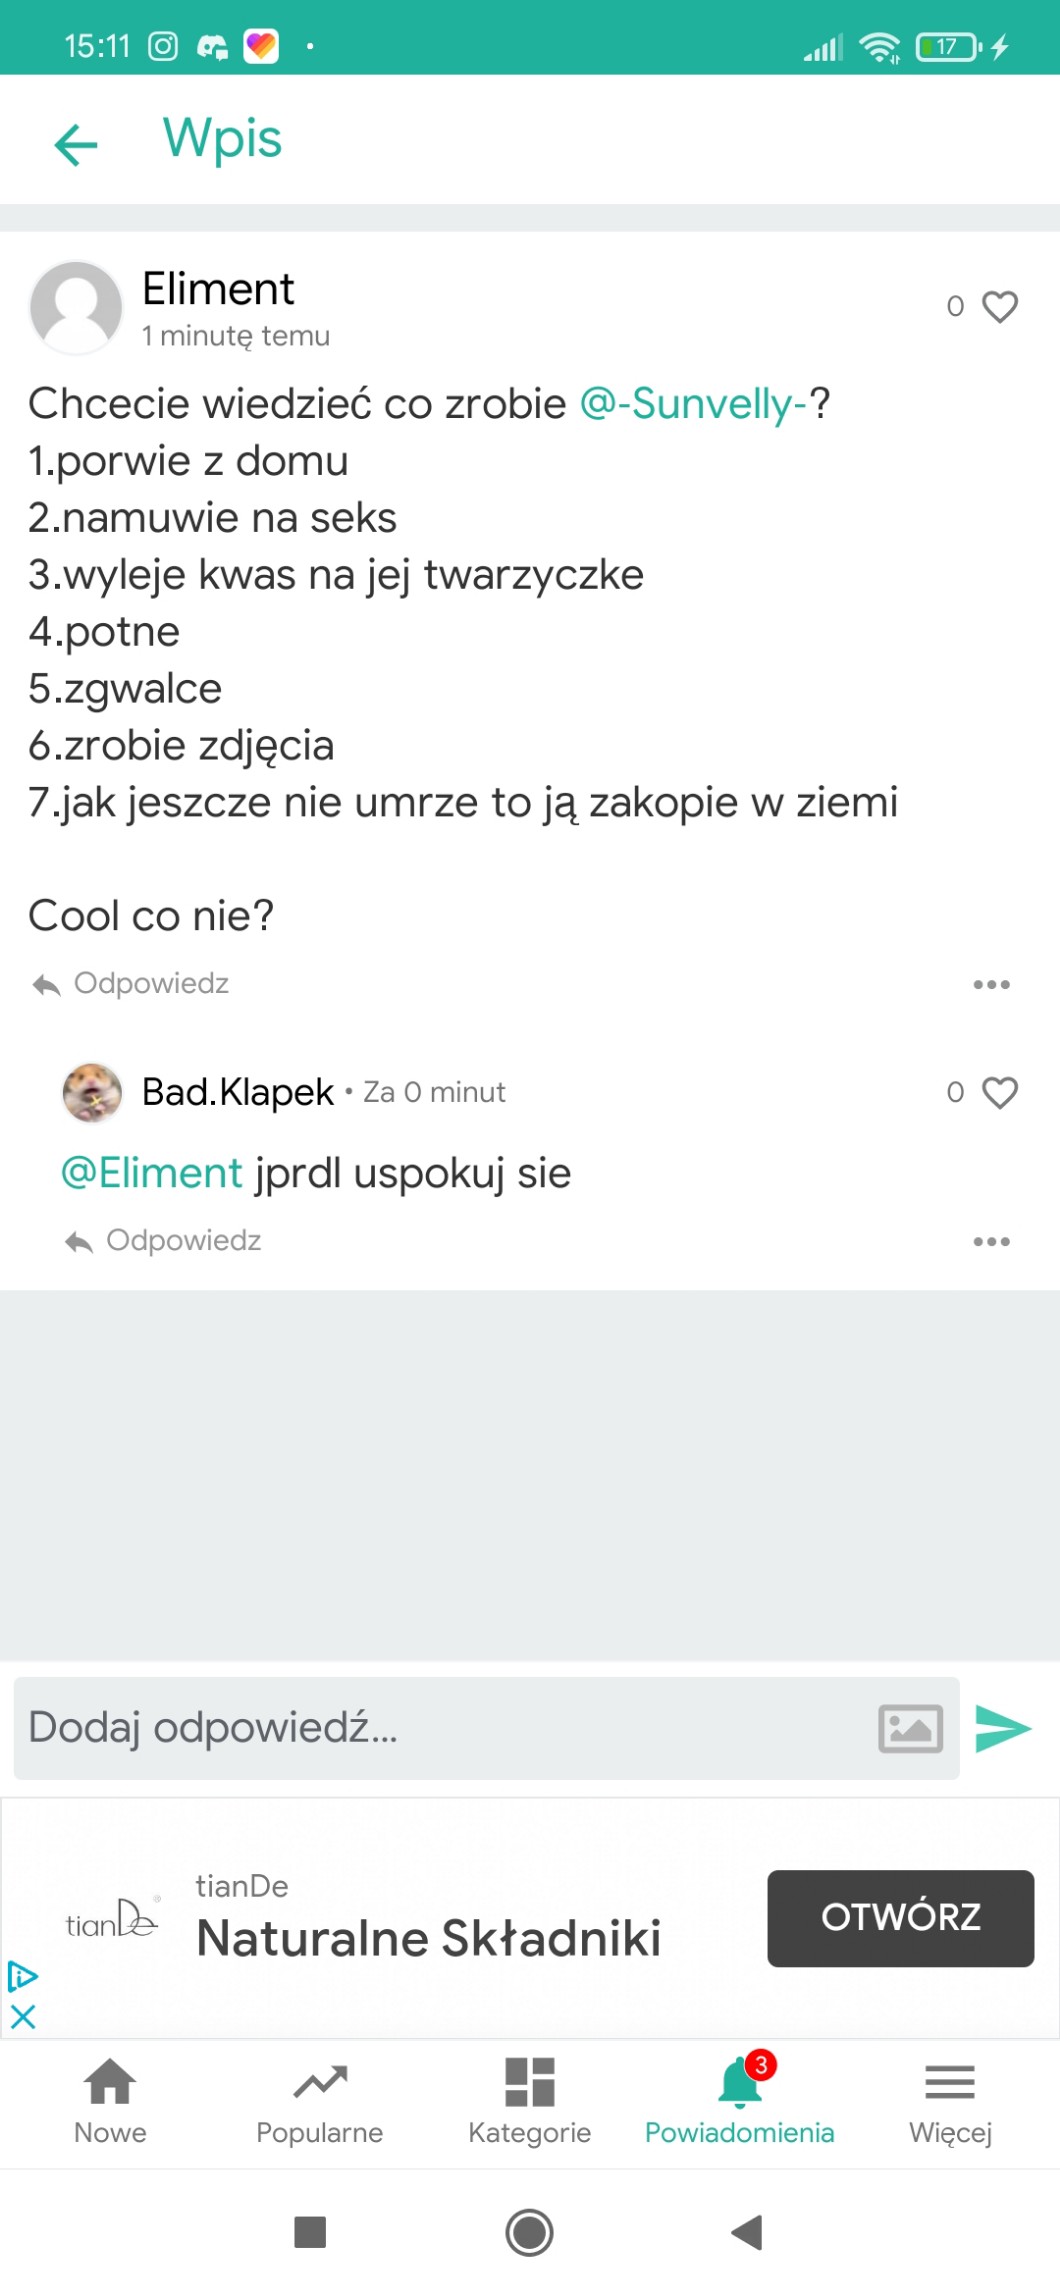
Task: Open Powiadomienia bell notifications
Action: 740,2102
